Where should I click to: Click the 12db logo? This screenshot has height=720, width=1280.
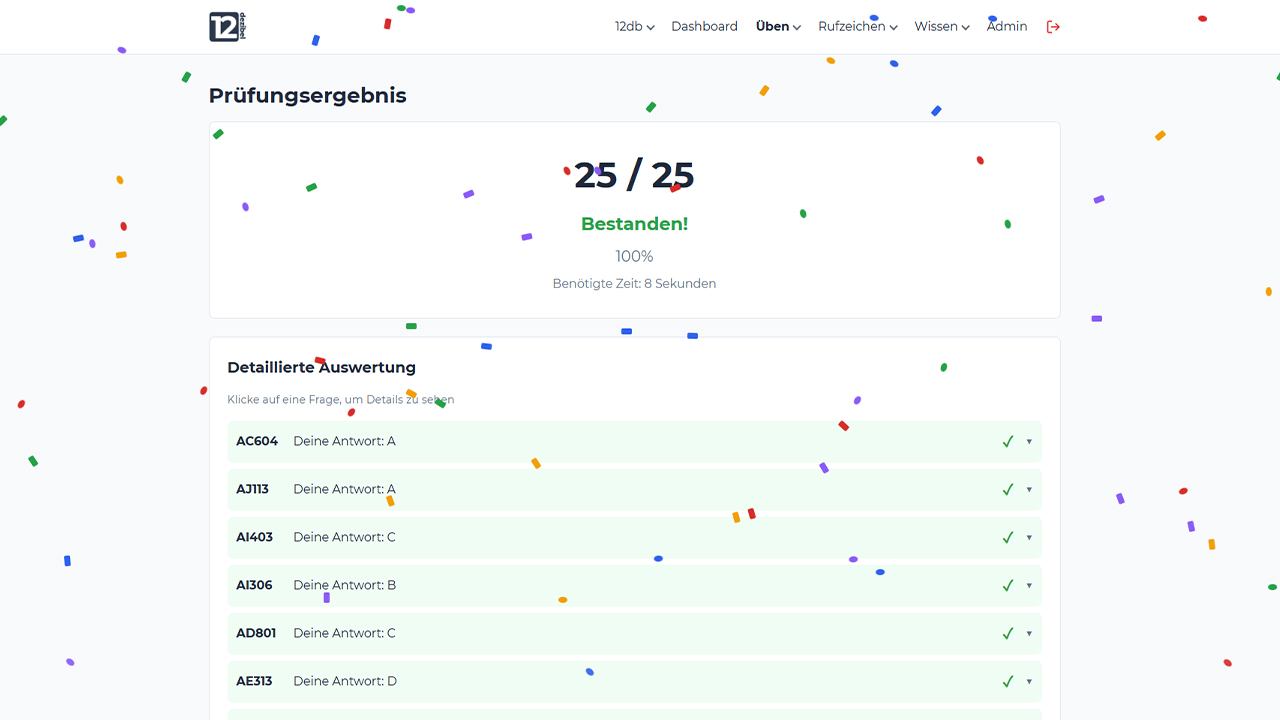coord(222,26)
